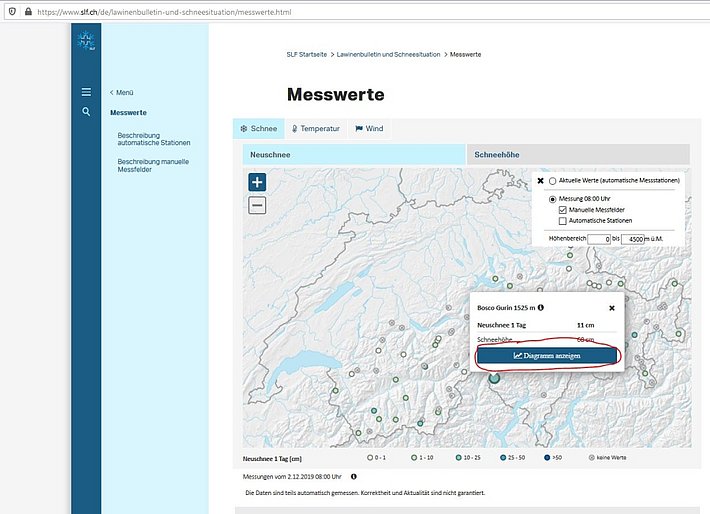Image resolution: width=710 pixels, height=514 pixels.
Task: Select Messung 08:00 Uhr radio option
Action: click(x=552, y=200)
